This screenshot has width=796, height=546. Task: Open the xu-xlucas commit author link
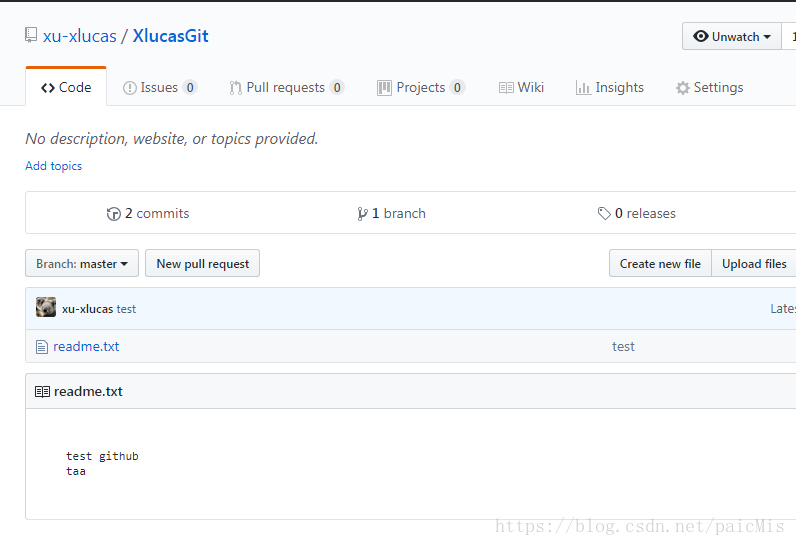click(87, 309)
